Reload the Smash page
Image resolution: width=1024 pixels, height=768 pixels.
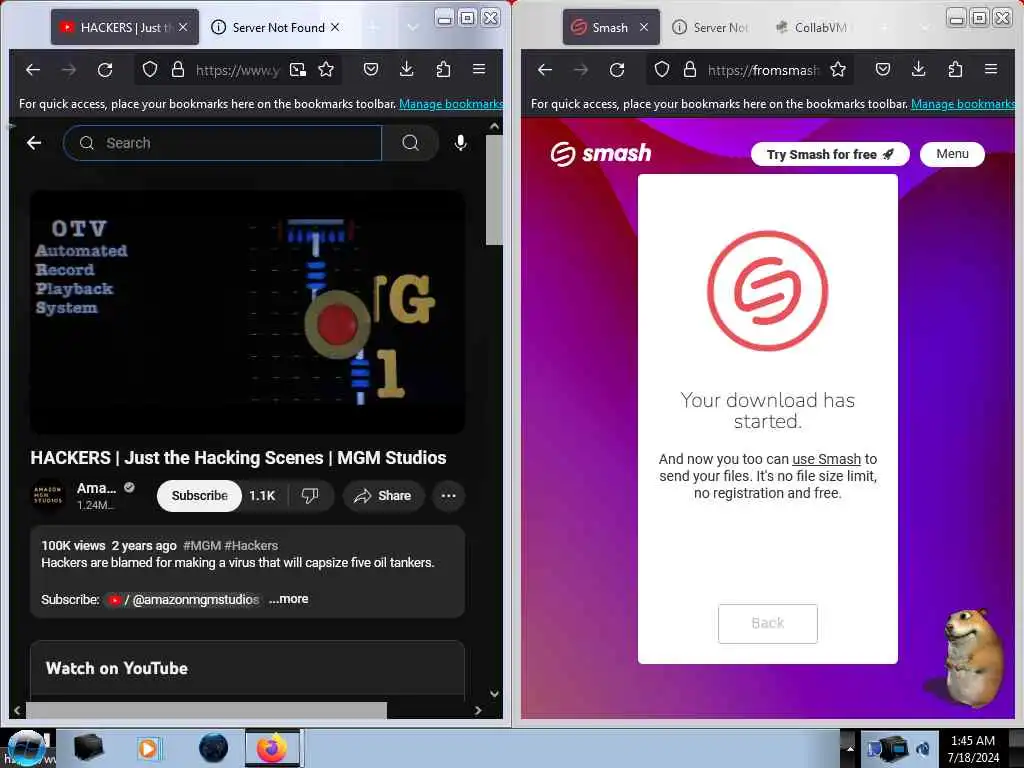pos(617,69)
